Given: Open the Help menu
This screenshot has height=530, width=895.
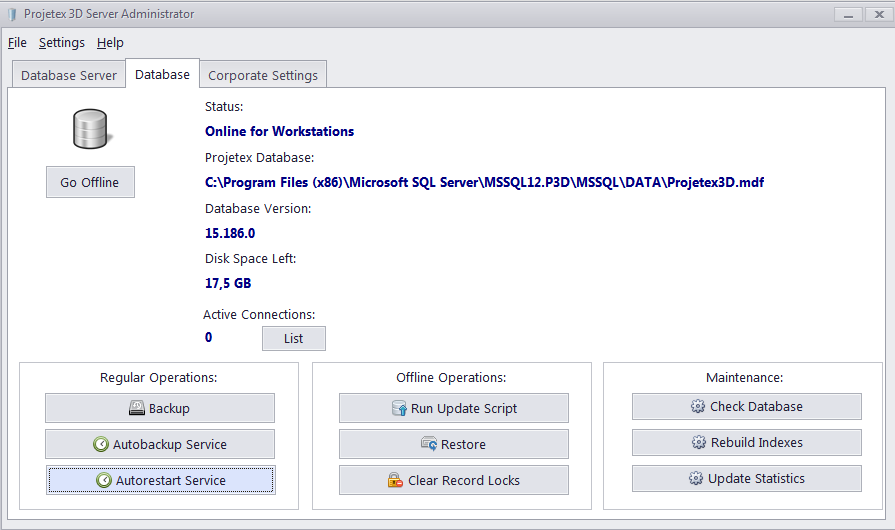Looking at the screenshot, I should coord(110,43).
